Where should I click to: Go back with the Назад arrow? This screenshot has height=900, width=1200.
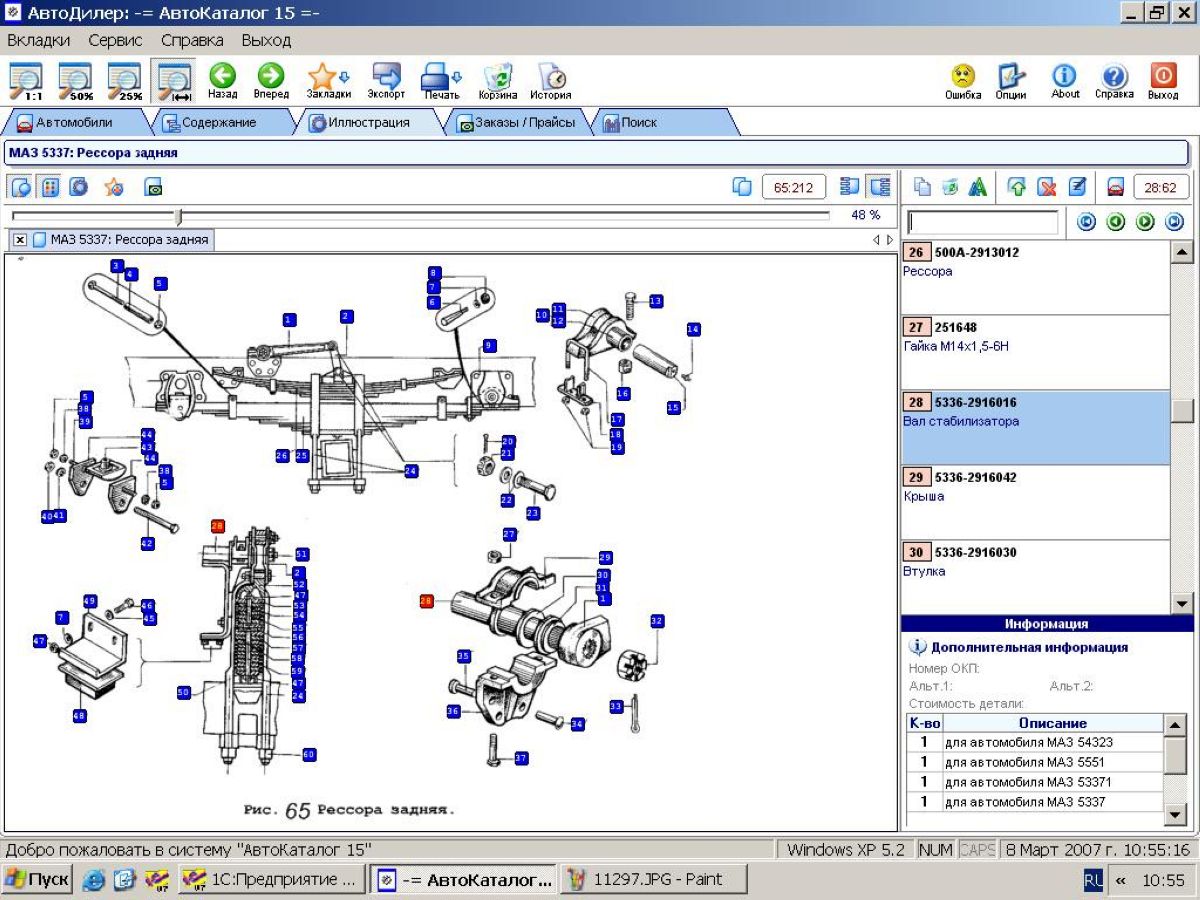pyautogui.click(x=222, y=81)
